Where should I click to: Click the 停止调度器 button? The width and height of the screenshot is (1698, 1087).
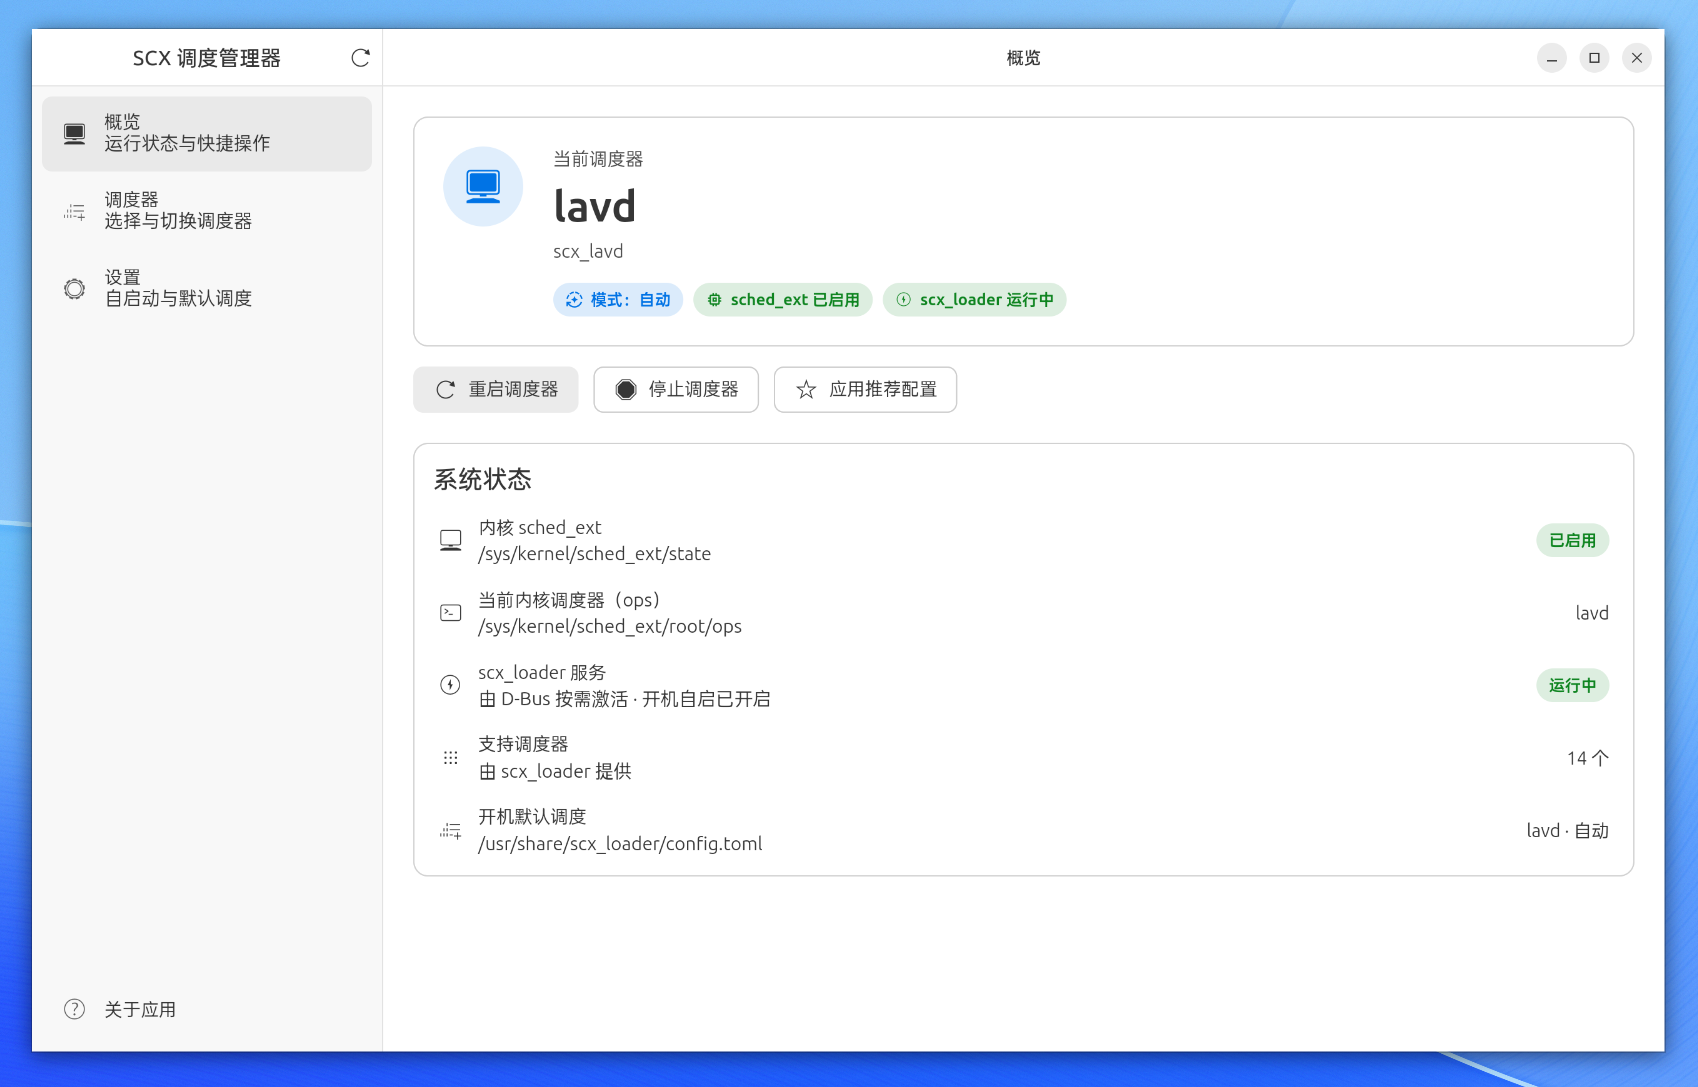(x=676, y=390)
